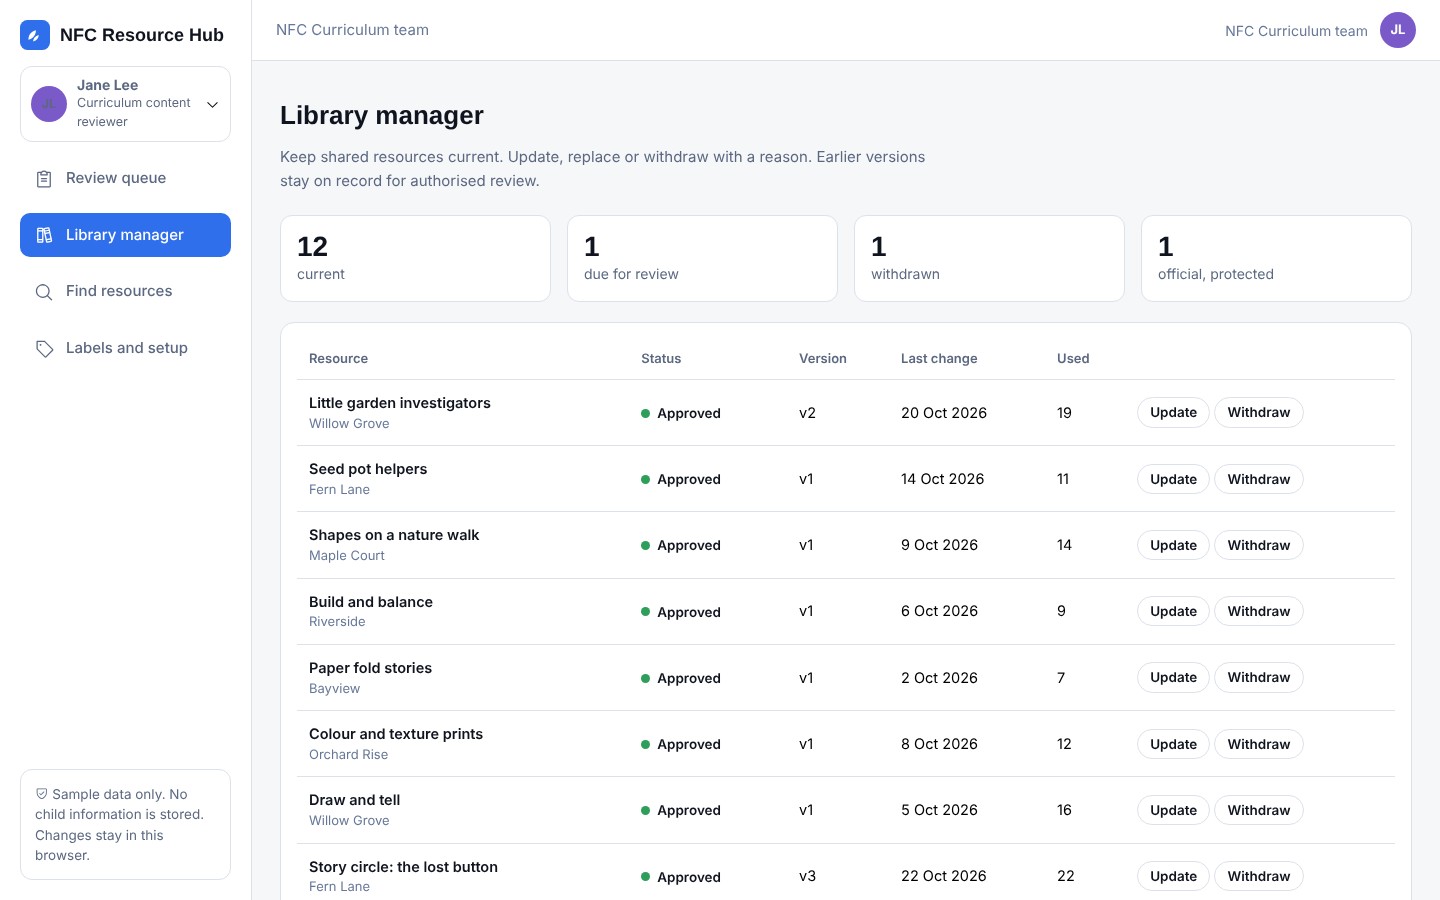Update Seed pot helpers
This screenshot has height=900, width=1440.
tap(1173, 479)
